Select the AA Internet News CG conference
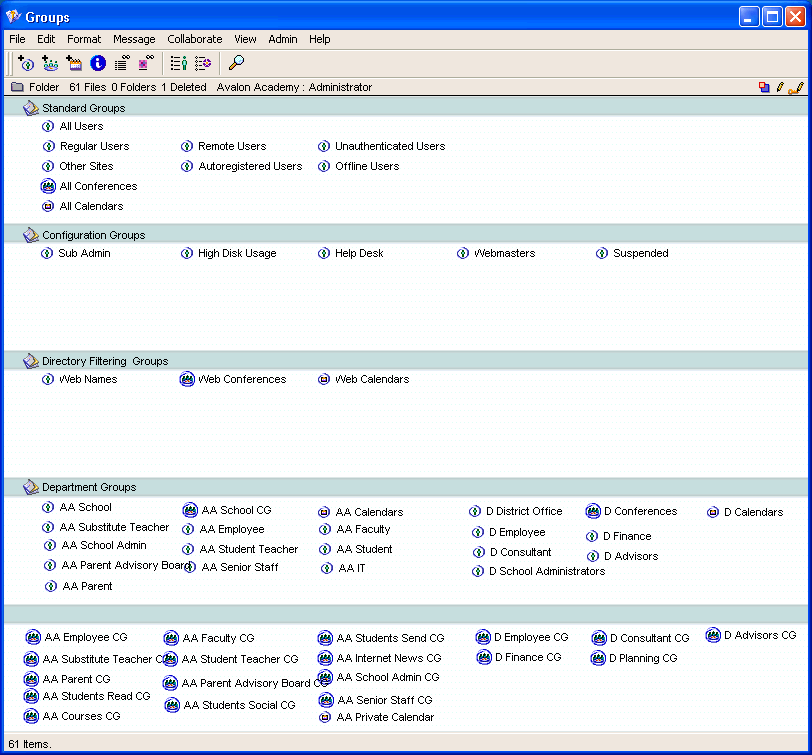The height and width of the screenshot is (755, 812). point(388,659)
